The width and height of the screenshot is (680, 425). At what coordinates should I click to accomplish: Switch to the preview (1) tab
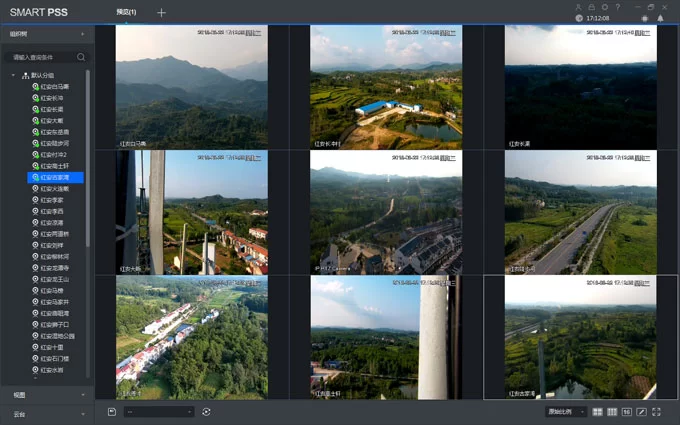point(126,12)
